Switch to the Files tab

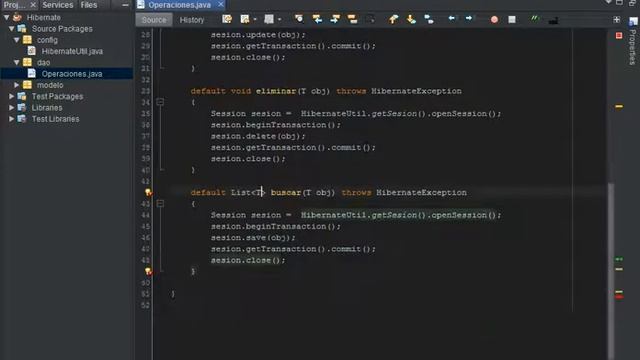coord(89,5)
